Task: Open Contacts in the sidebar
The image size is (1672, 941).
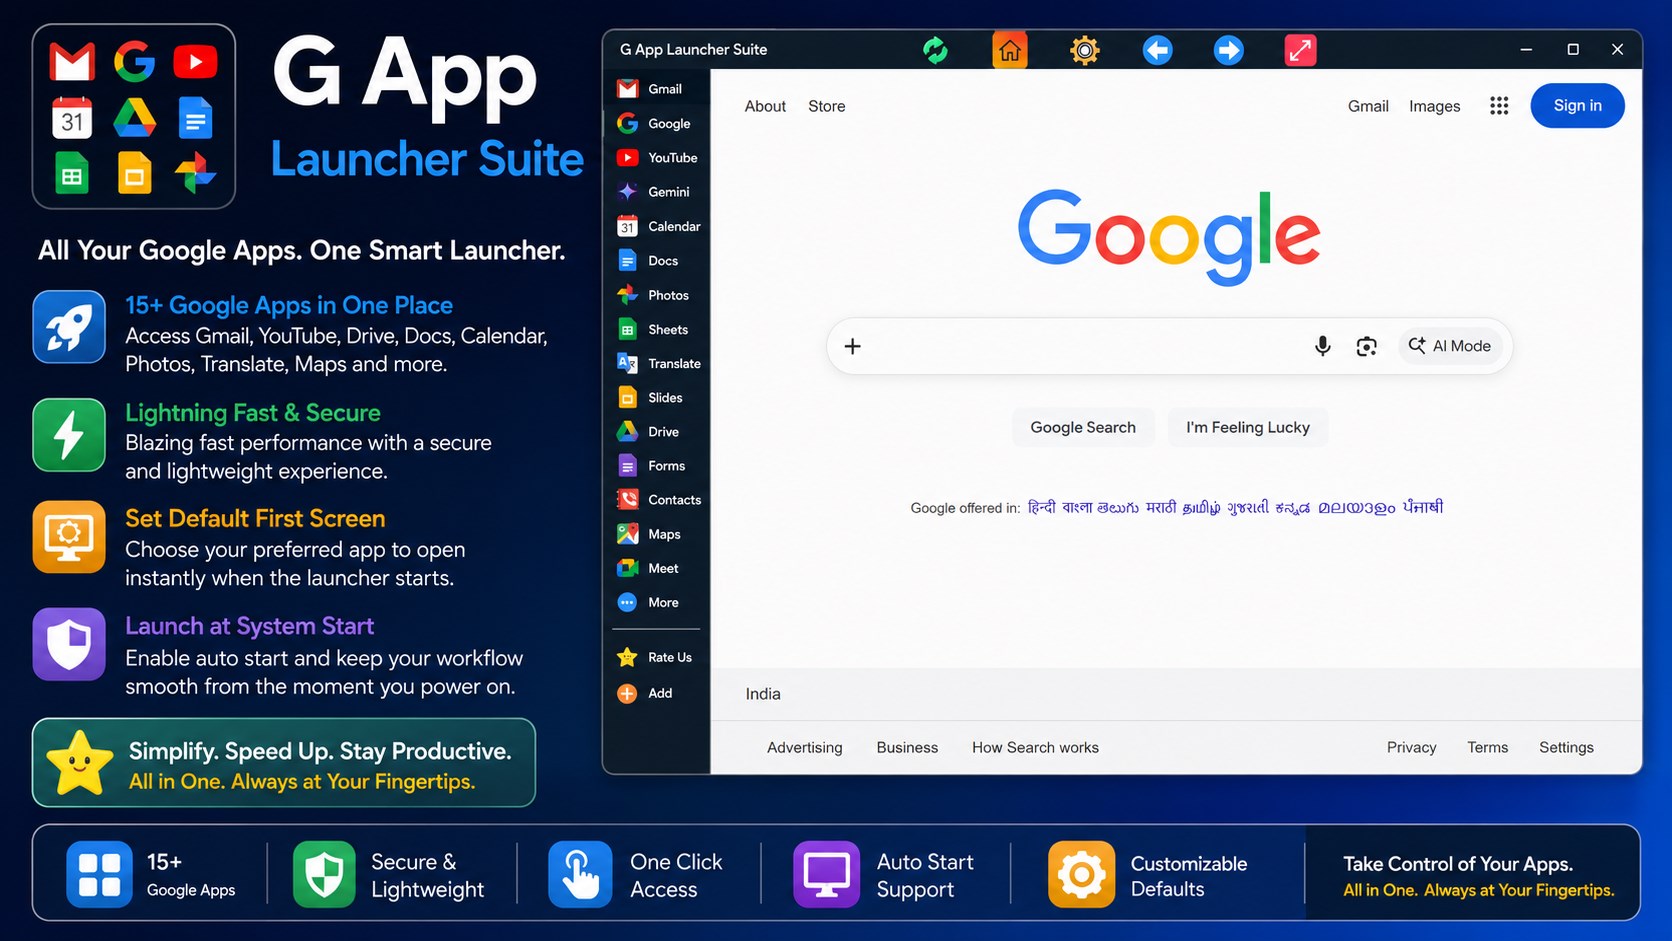Action: click(656, 500)
